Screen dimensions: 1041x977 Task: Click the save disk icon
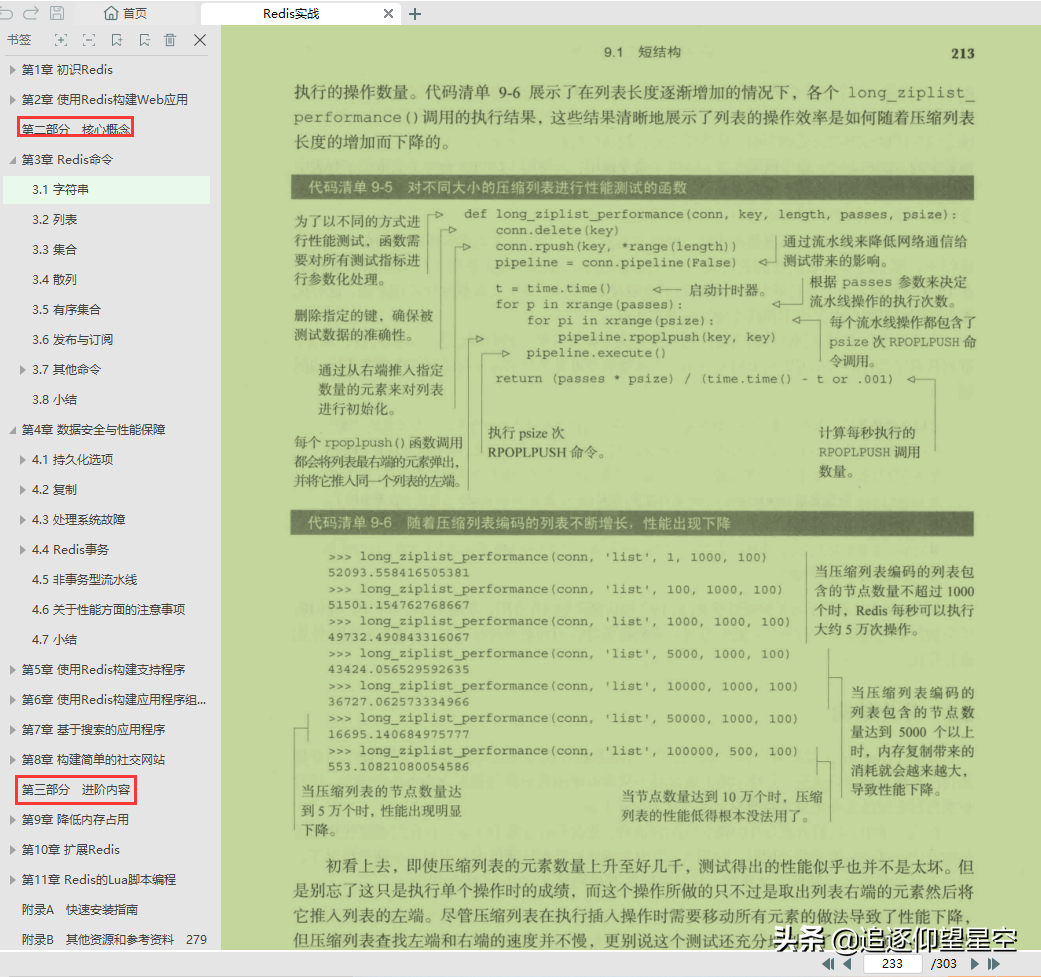(57, 13)
